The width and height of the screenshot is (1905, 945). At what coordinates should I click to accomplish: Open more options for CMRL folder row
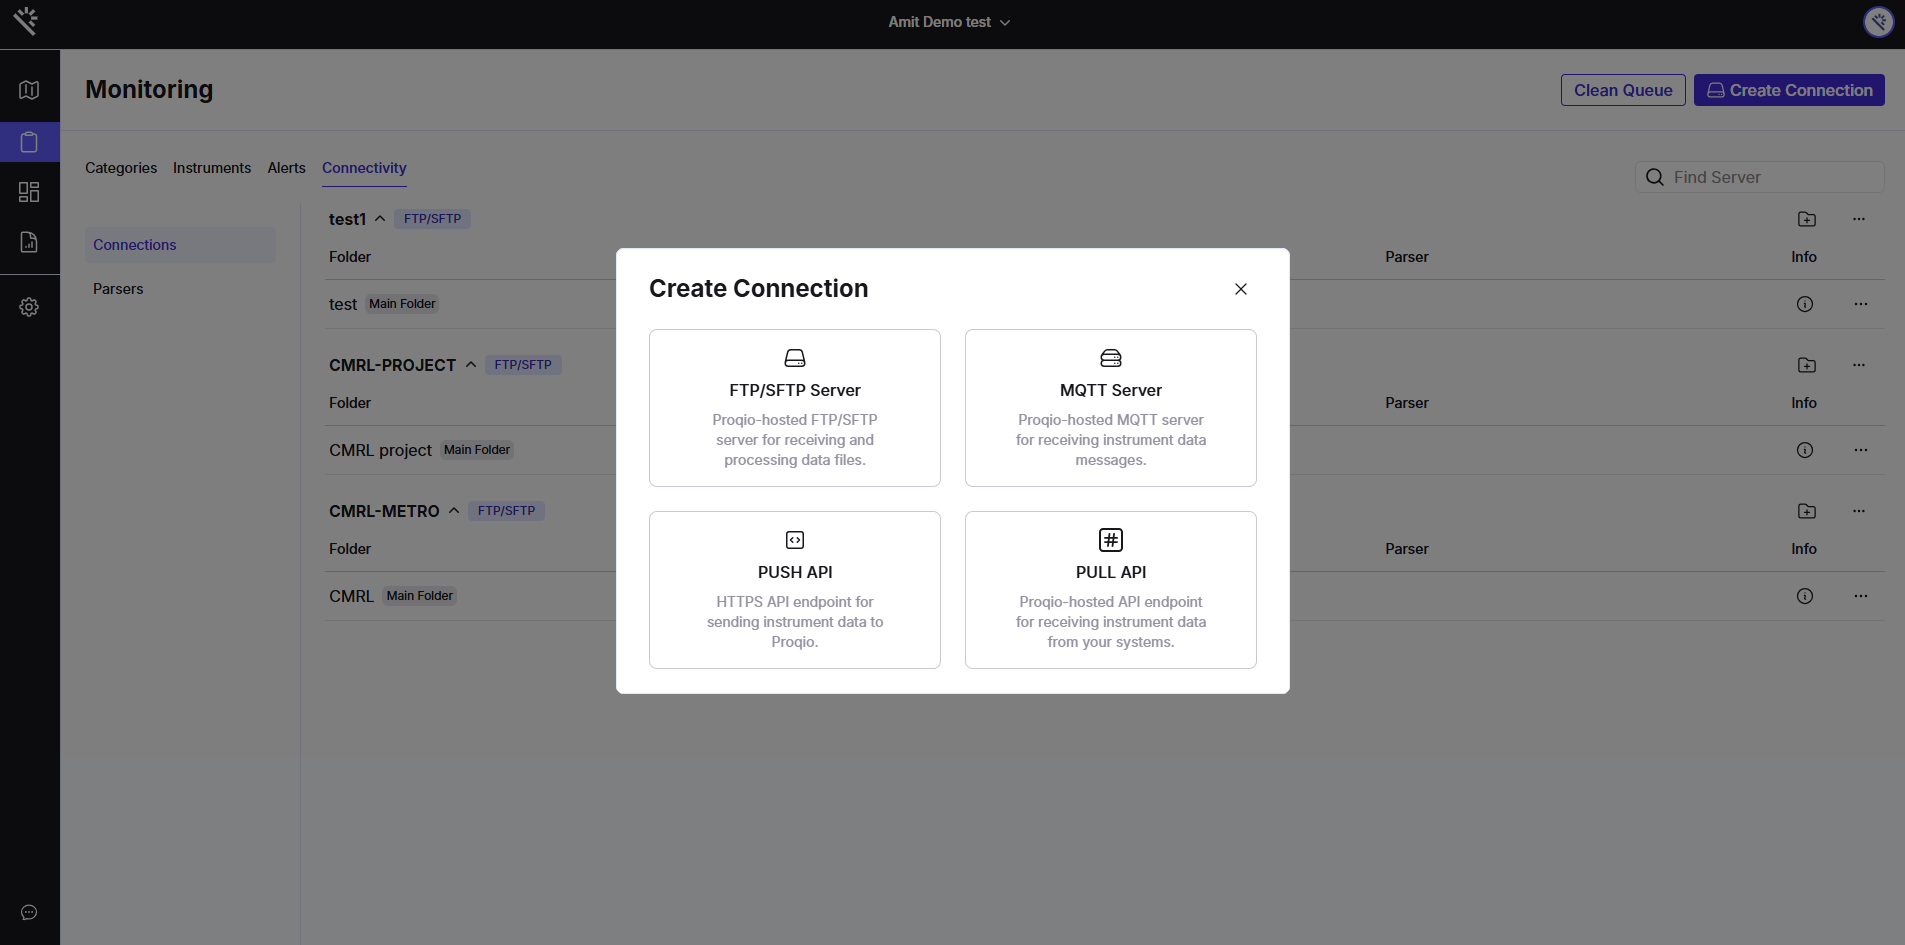tap(1861, 596)
